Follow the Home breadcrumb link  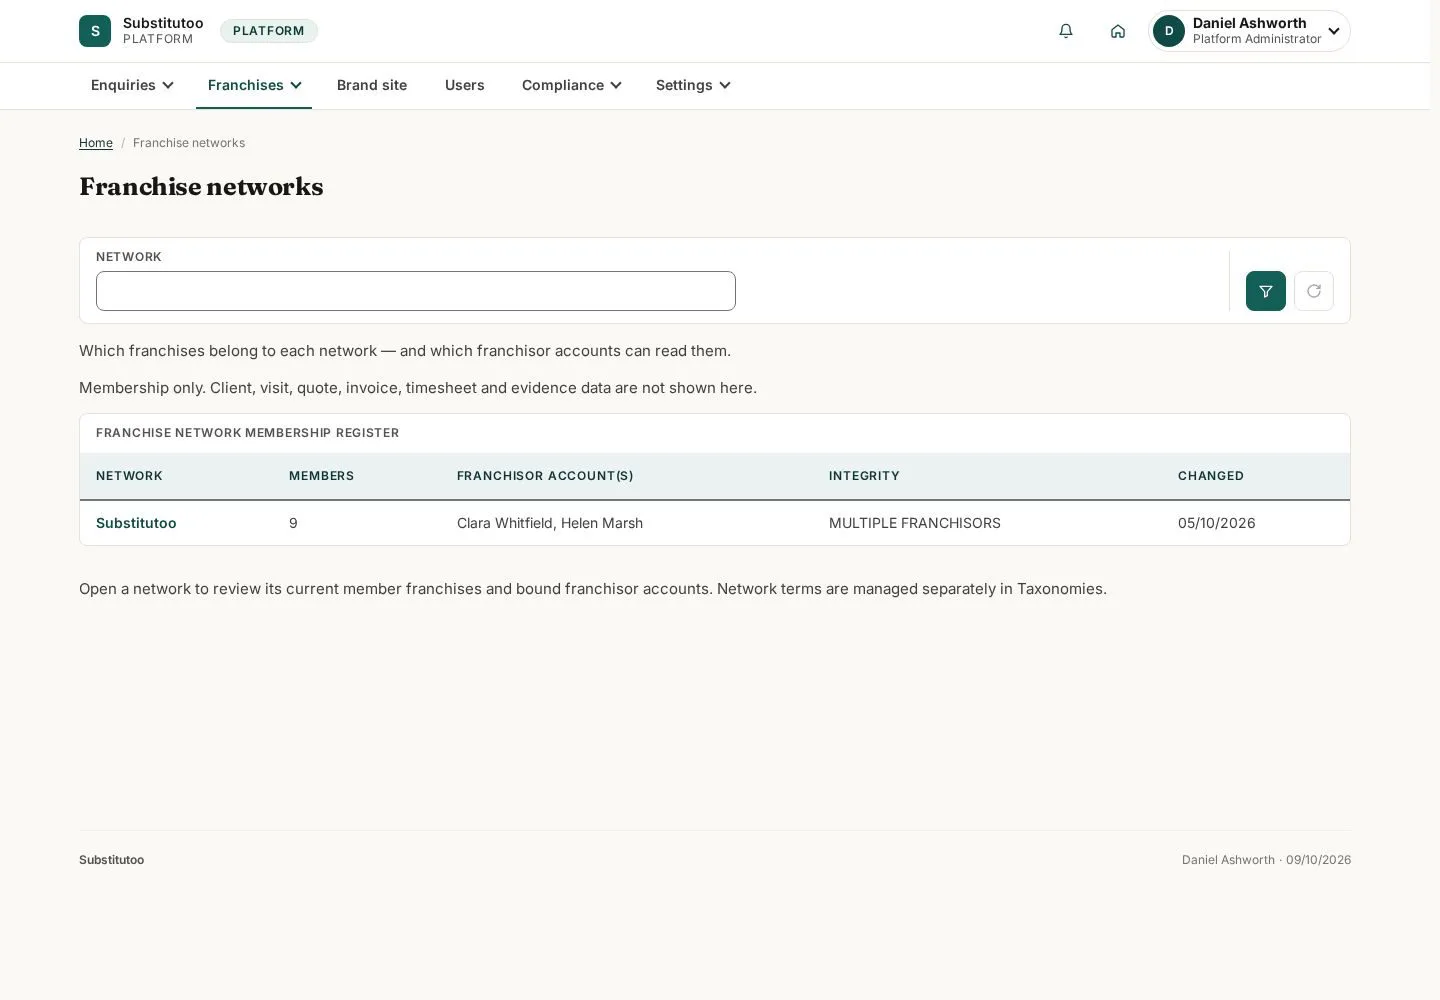click(x=96, y=143)
